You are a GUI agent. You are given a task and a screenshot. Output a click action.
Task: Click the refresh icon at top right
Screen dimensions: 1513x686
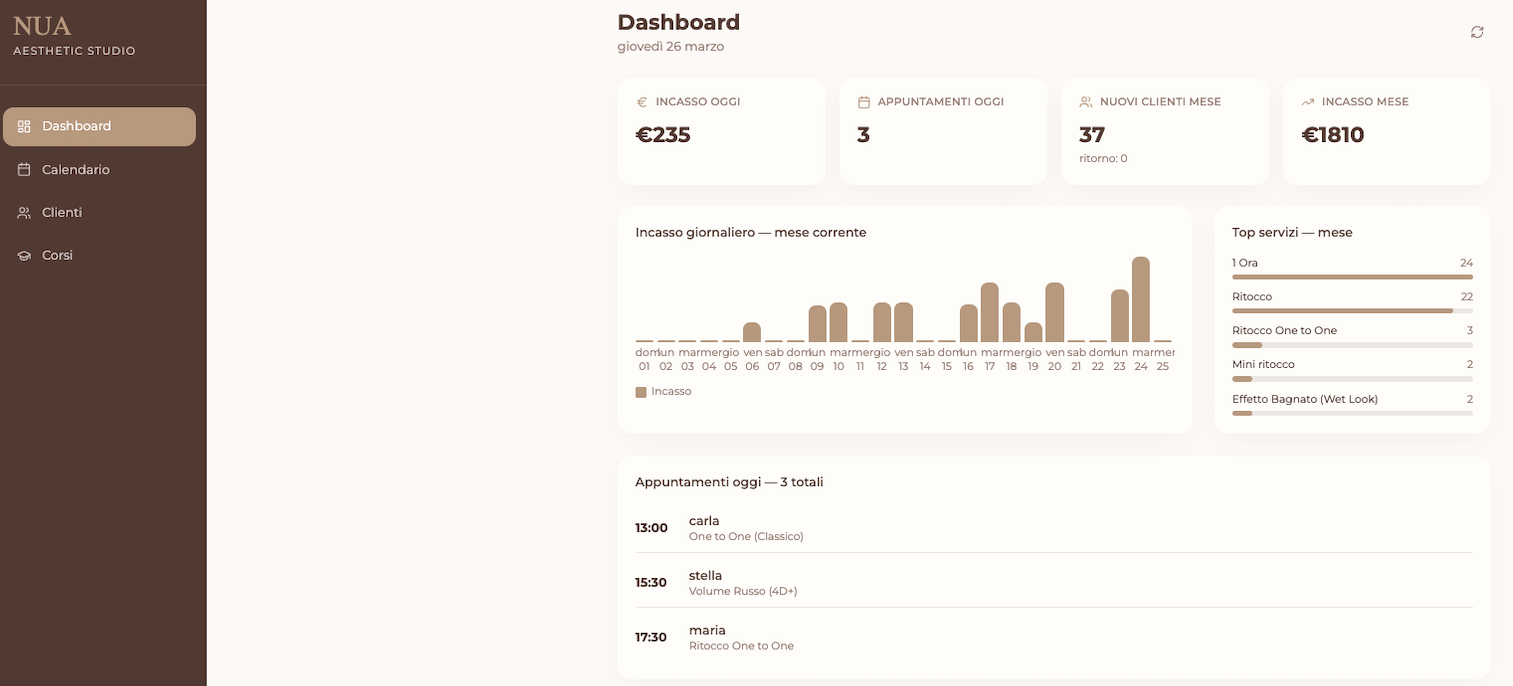(1477, 32)
